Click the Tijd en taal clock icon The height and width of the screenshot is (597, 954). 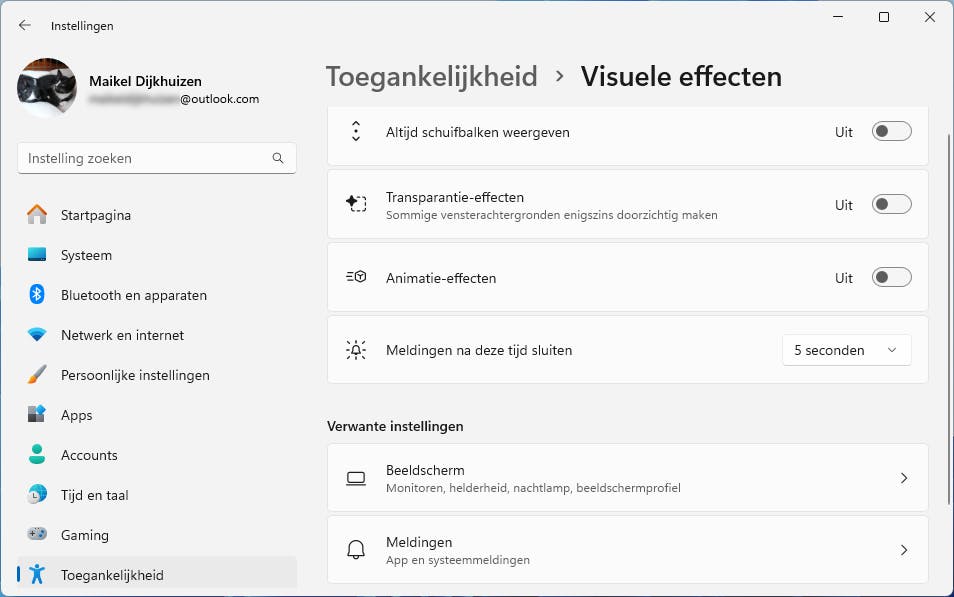(x=38, y=495)
